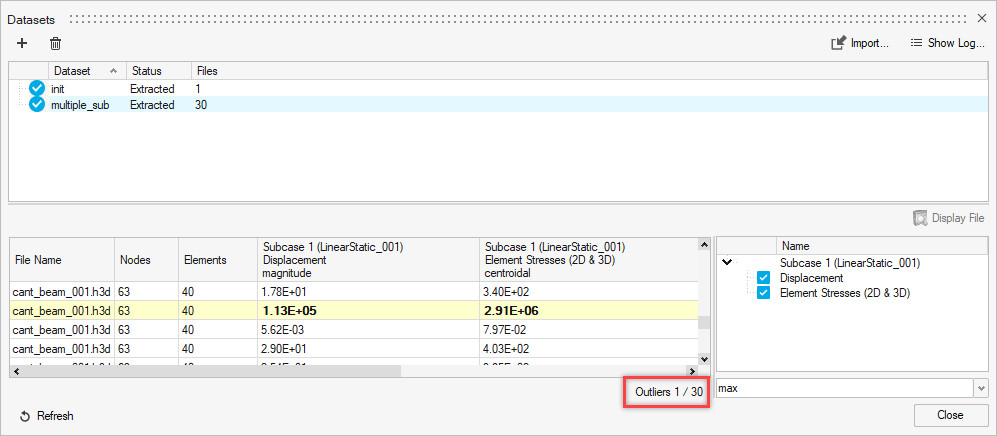Uncheck the Displacement checkbox
Viewport: 997px width, 436px height.
pos(764,278)
